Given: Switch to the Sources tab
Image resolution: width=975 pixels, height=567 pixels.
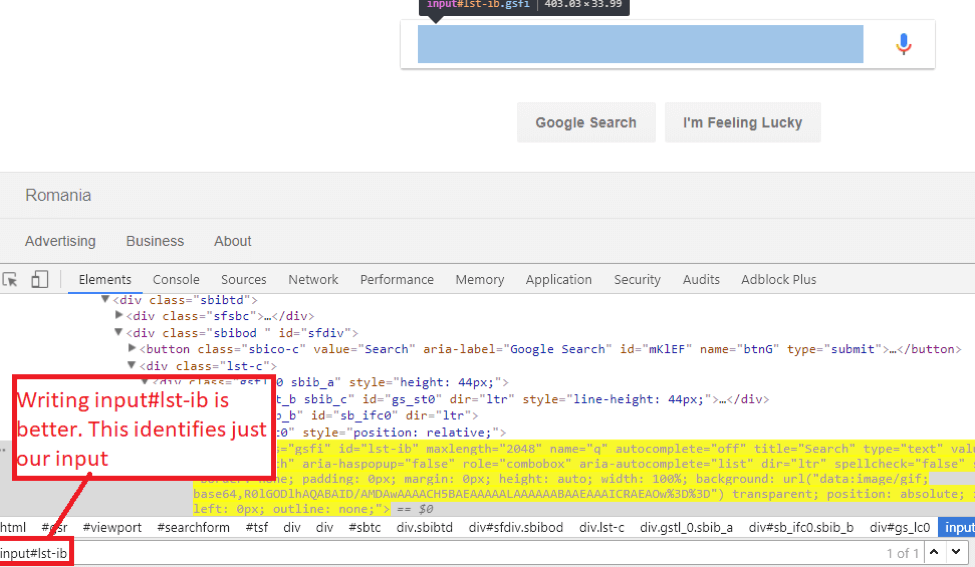Looking at the screenshot, I should pyautogui.click(x=244, y=280).
